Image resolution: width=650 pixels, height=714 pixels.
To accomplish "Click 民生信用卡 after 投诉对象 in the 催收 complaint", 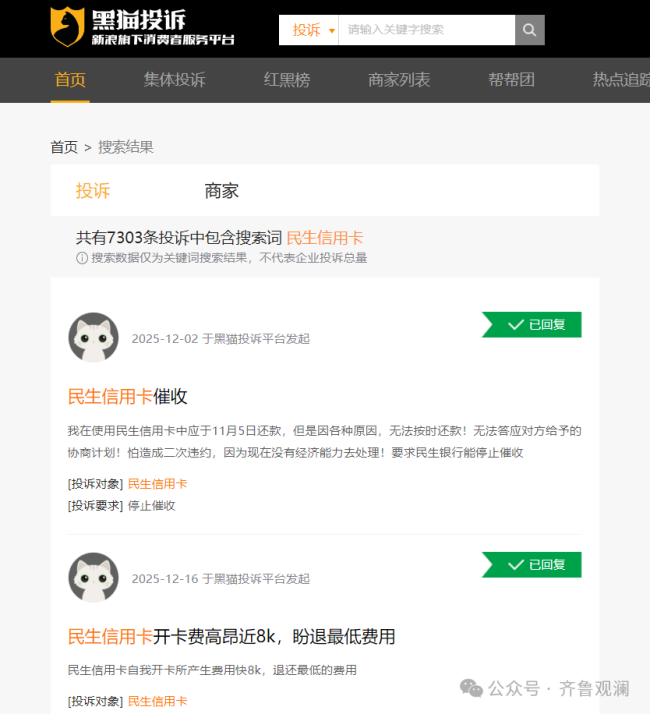I will tap(158, 484).
